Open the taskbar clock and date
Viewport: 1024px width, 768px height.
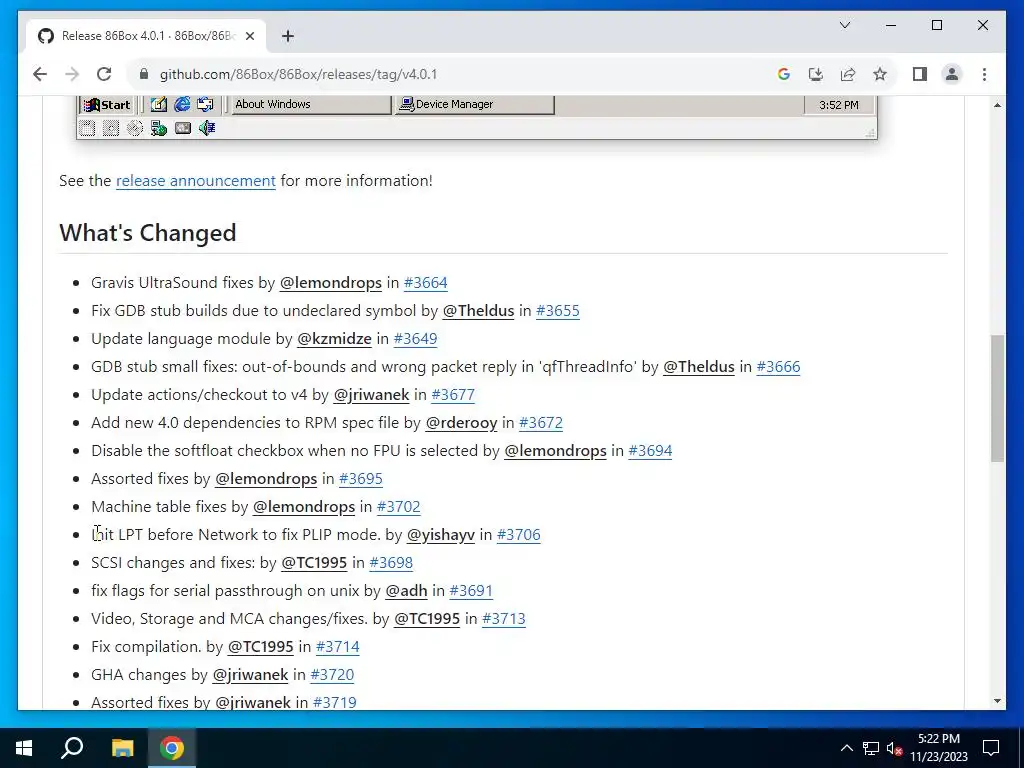click(938, 748)
